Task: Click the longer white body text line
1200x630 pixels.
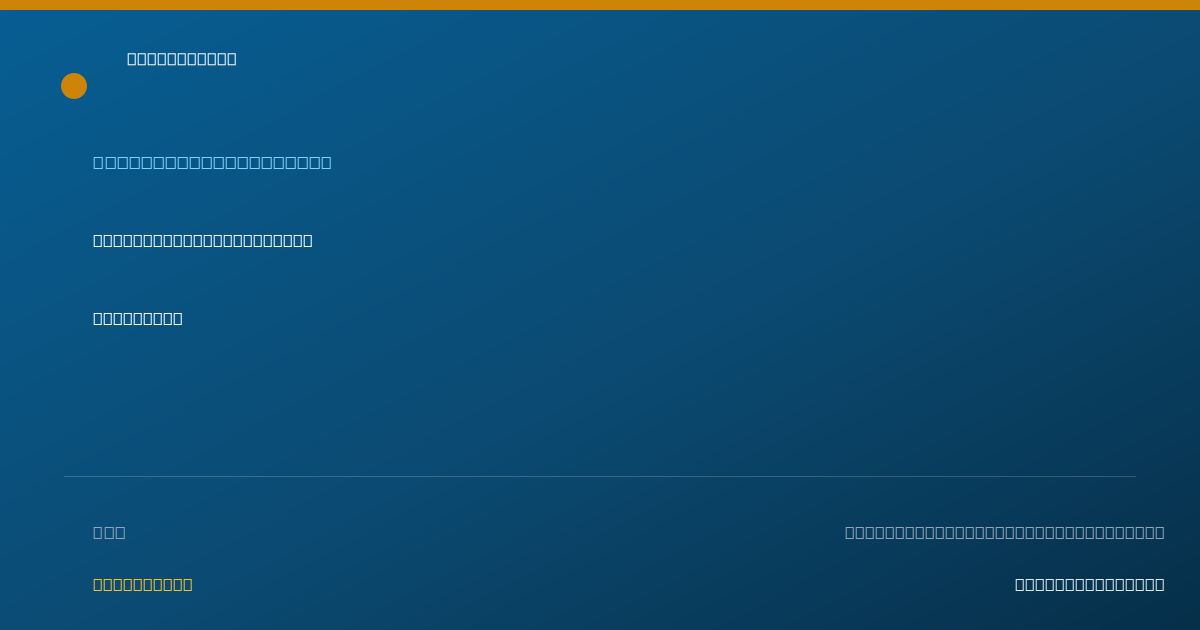Action: pos(203,240)
